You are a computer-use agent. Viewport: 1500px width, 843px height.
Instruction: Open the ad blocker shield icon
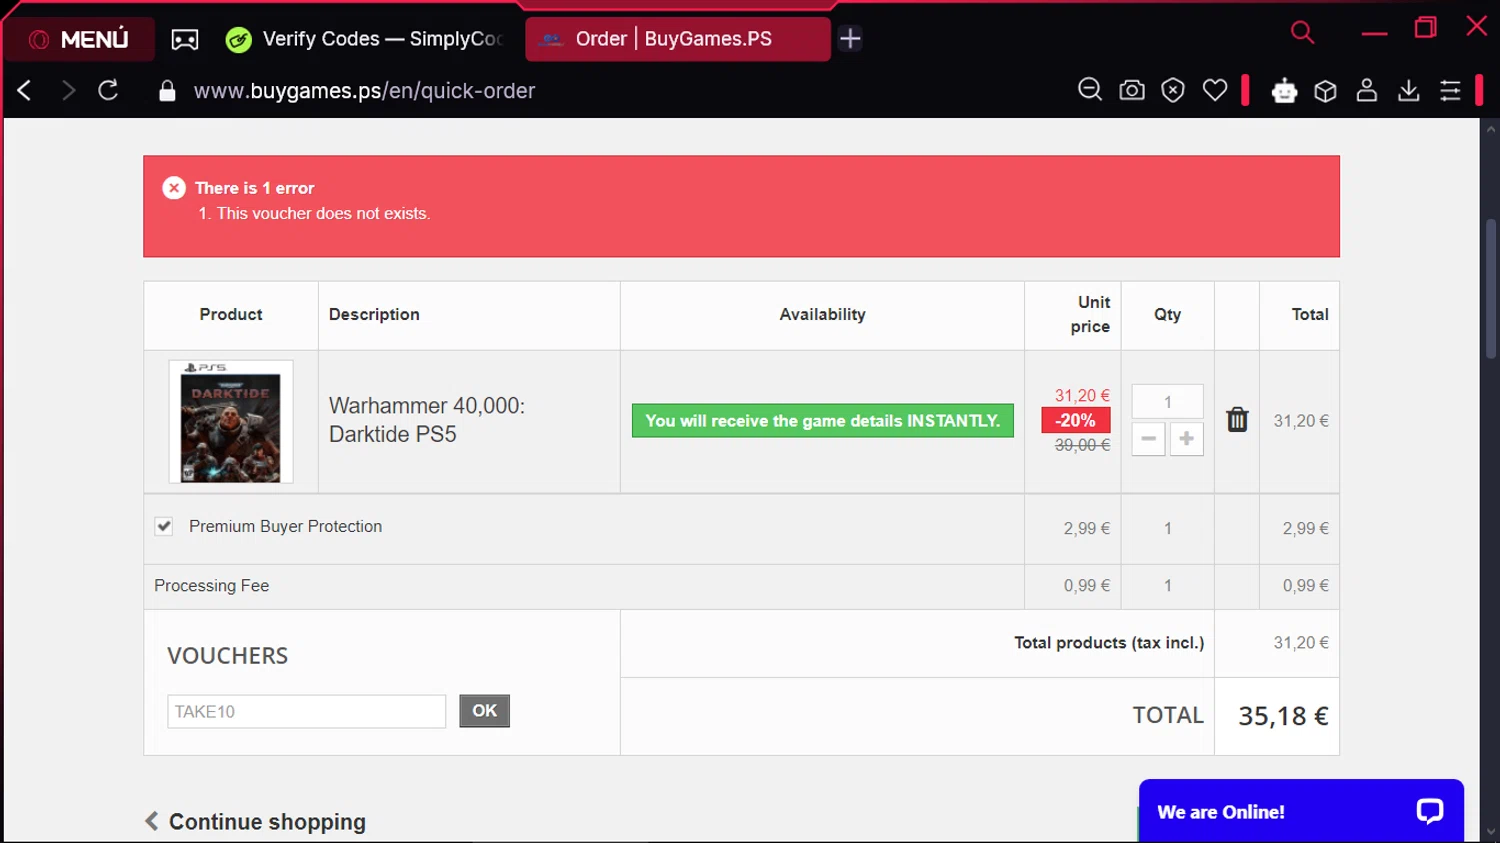coord(1173,91)
